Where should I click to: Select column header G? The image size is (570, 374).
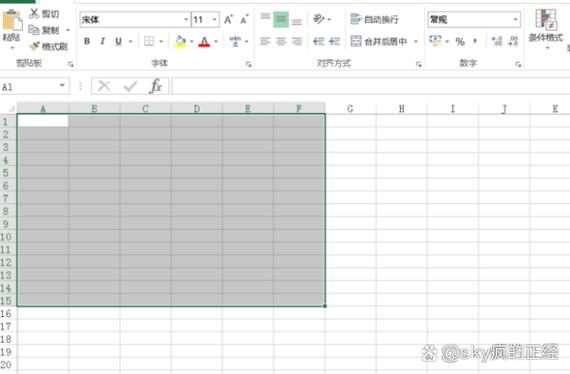(350, 108)
